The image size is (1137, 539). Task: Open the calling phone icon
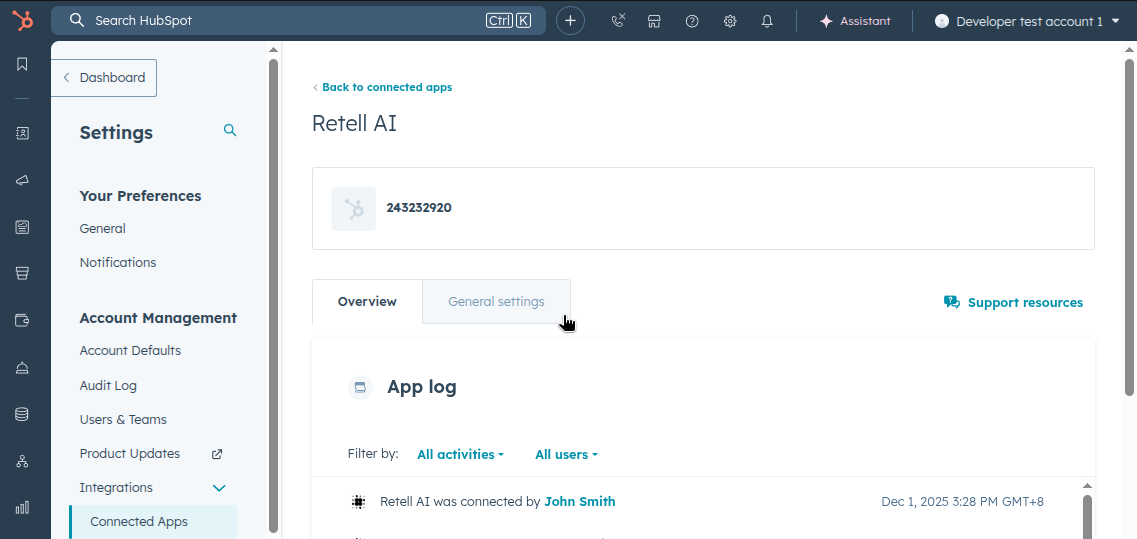pyautogui.click(x=618, y=21)
